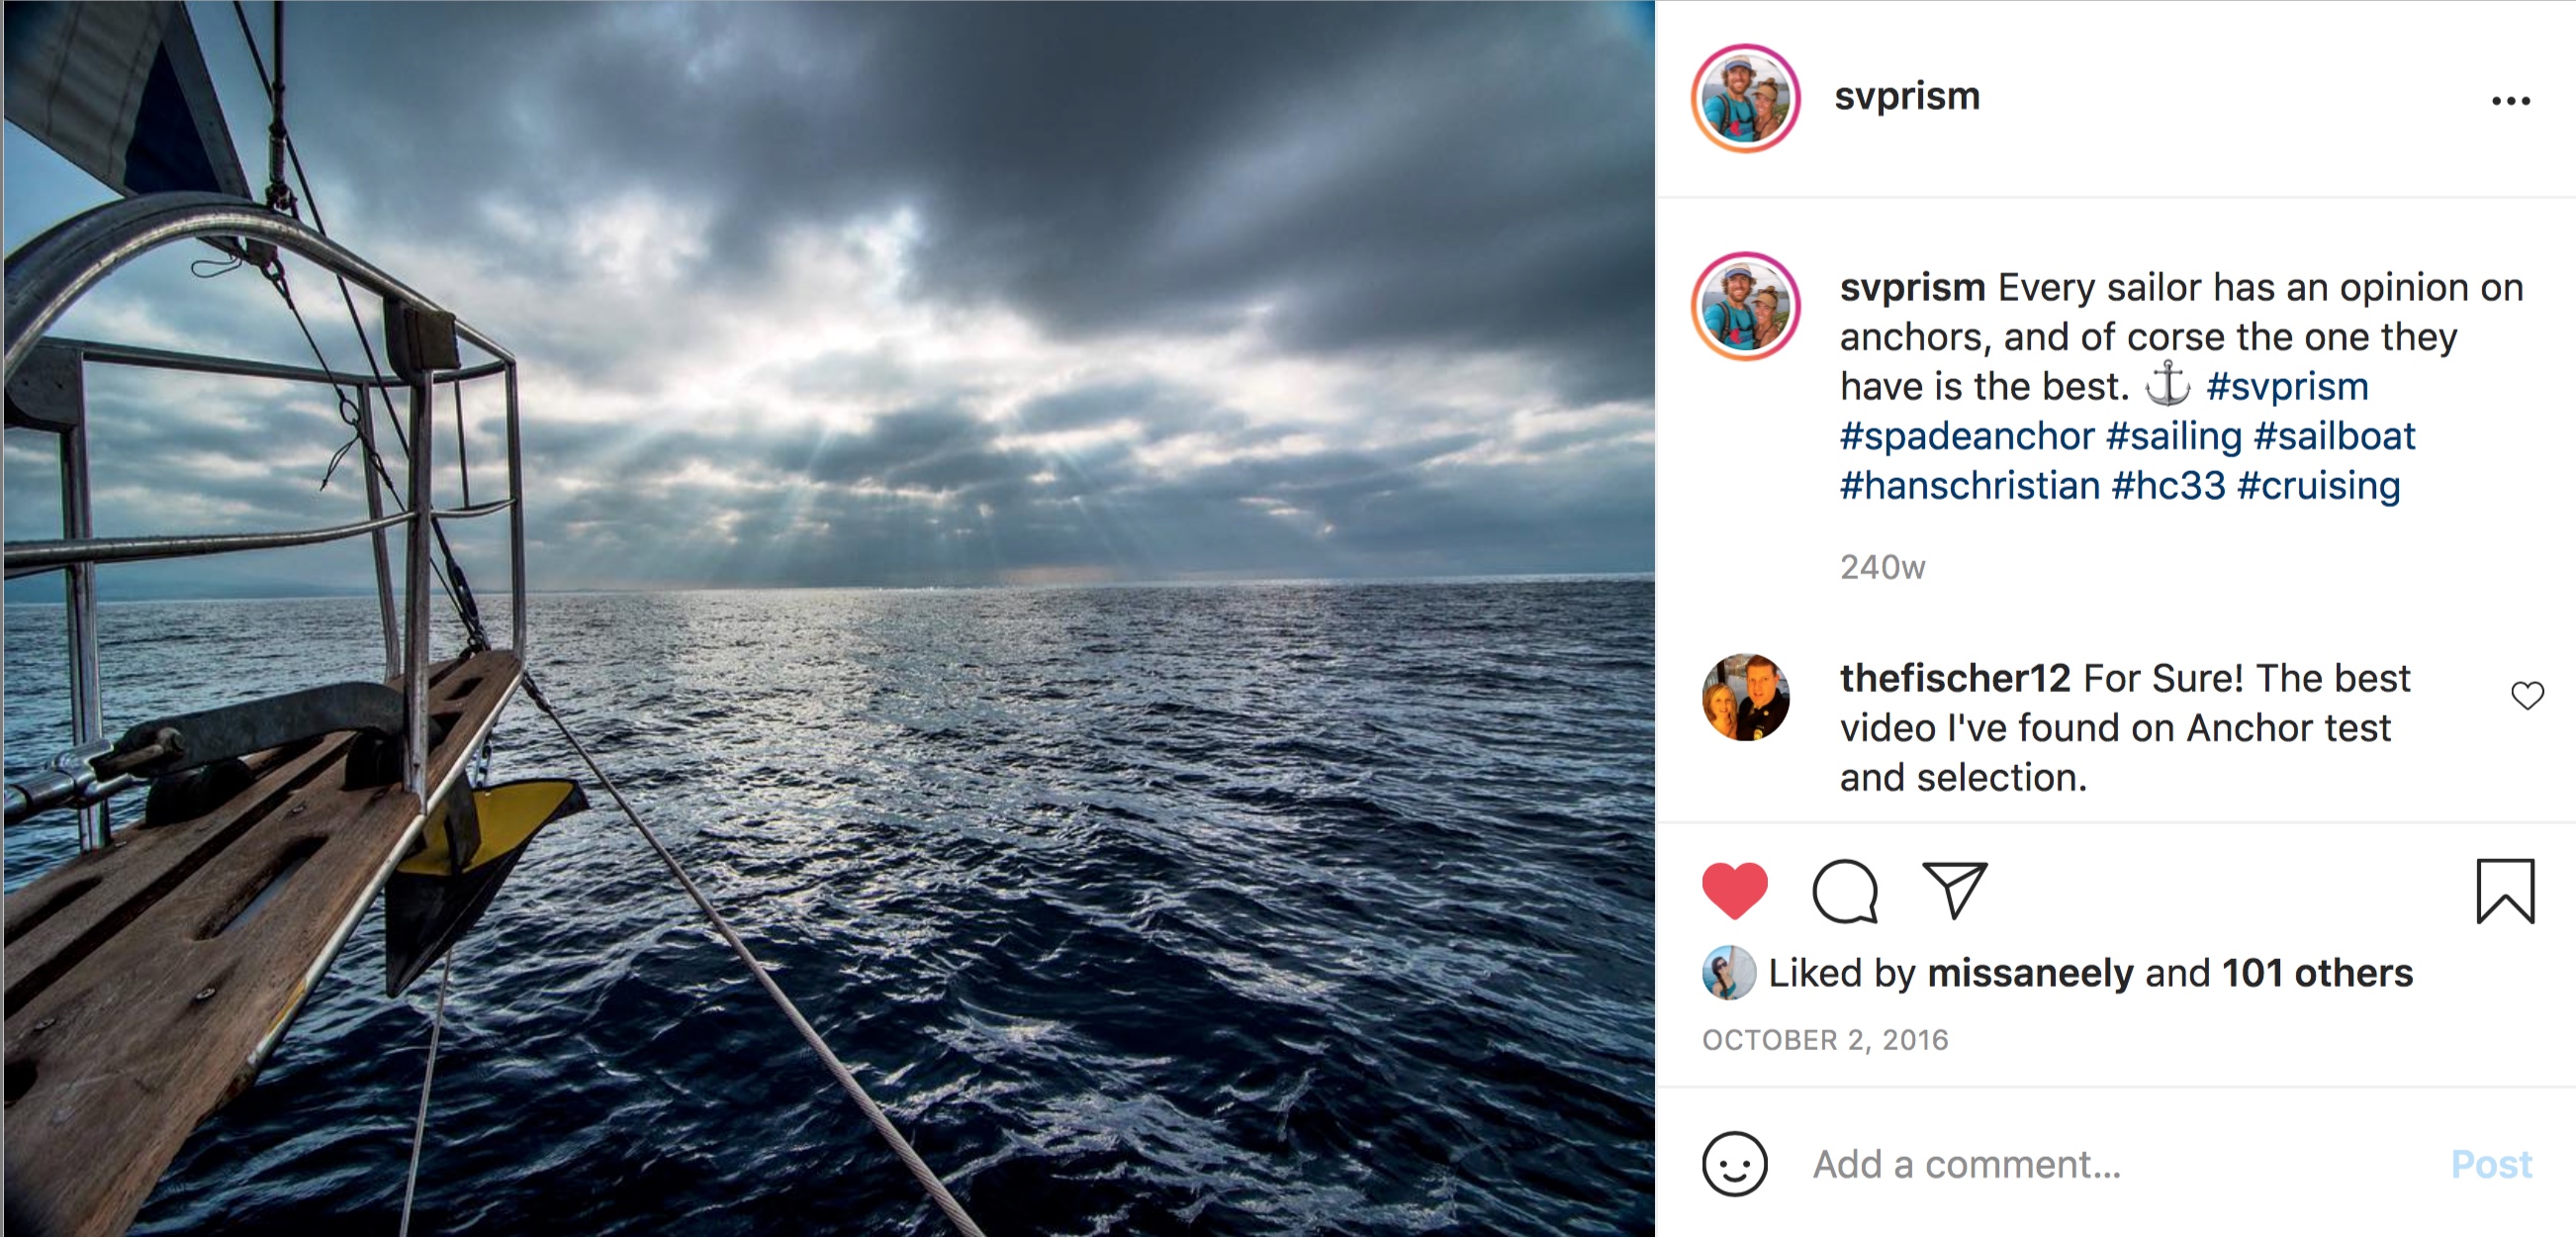
Task: Share post with the paper plane icon
Action: tap(1954, 890)
